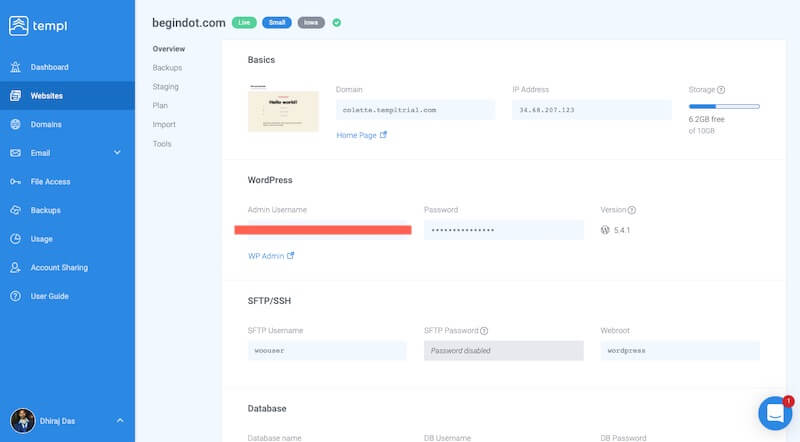Click the 5.4.1 version number

(x=622, y=230)
